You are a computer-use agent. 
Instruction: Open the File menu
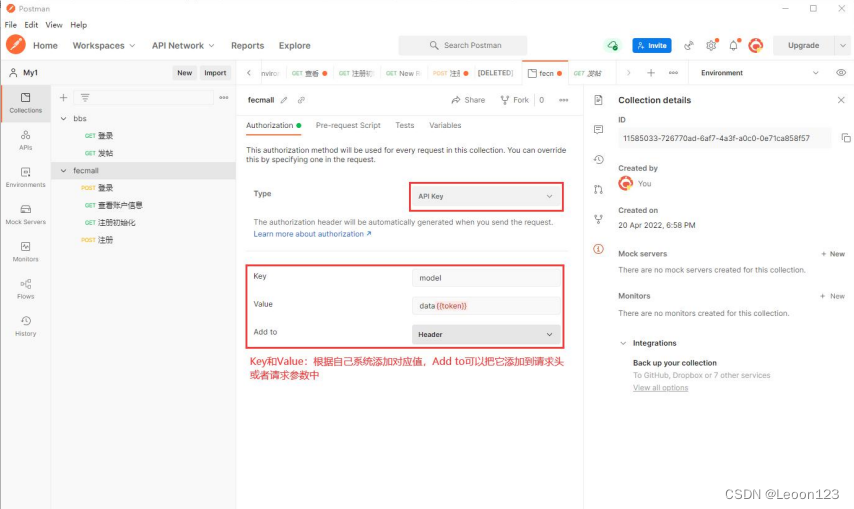[10, 24]
